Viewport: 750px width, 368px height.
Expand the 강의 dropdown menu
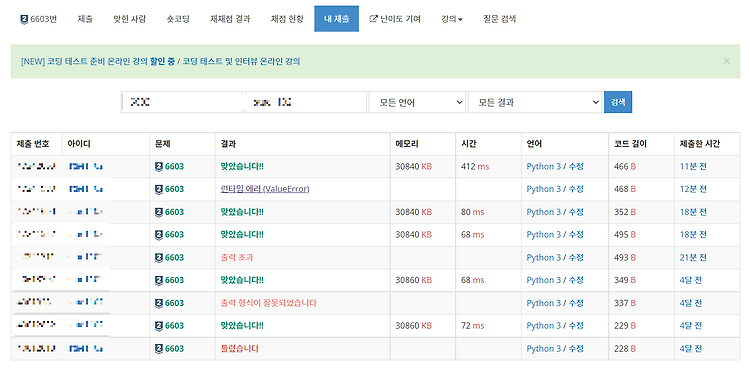(452, 19)
